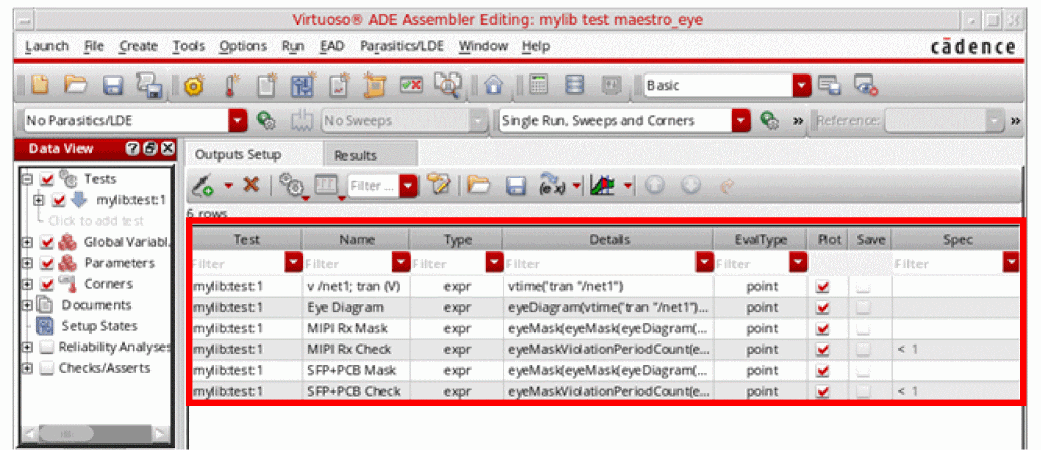Click the save-as copy icon in main toolbar
This screenshot has width=1041, height=450.
coord(147,86)
